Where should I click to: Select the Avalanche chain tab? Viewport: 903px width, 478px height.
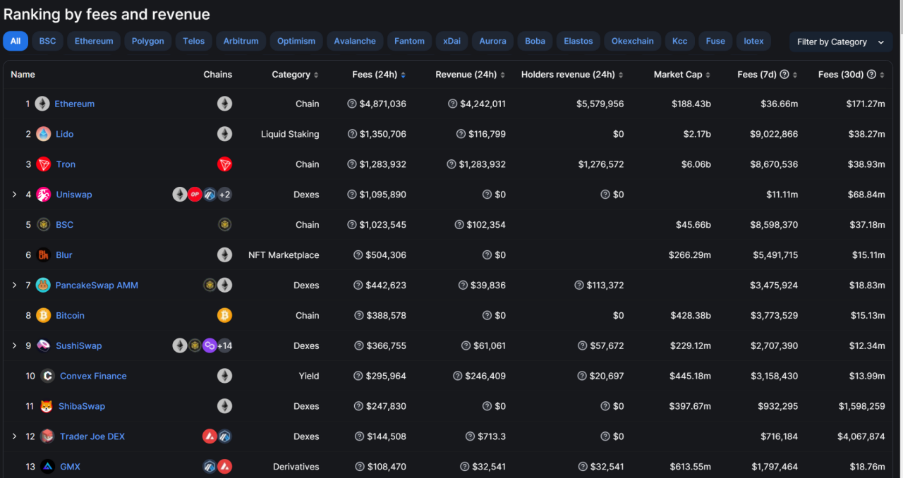click(355, 41)
